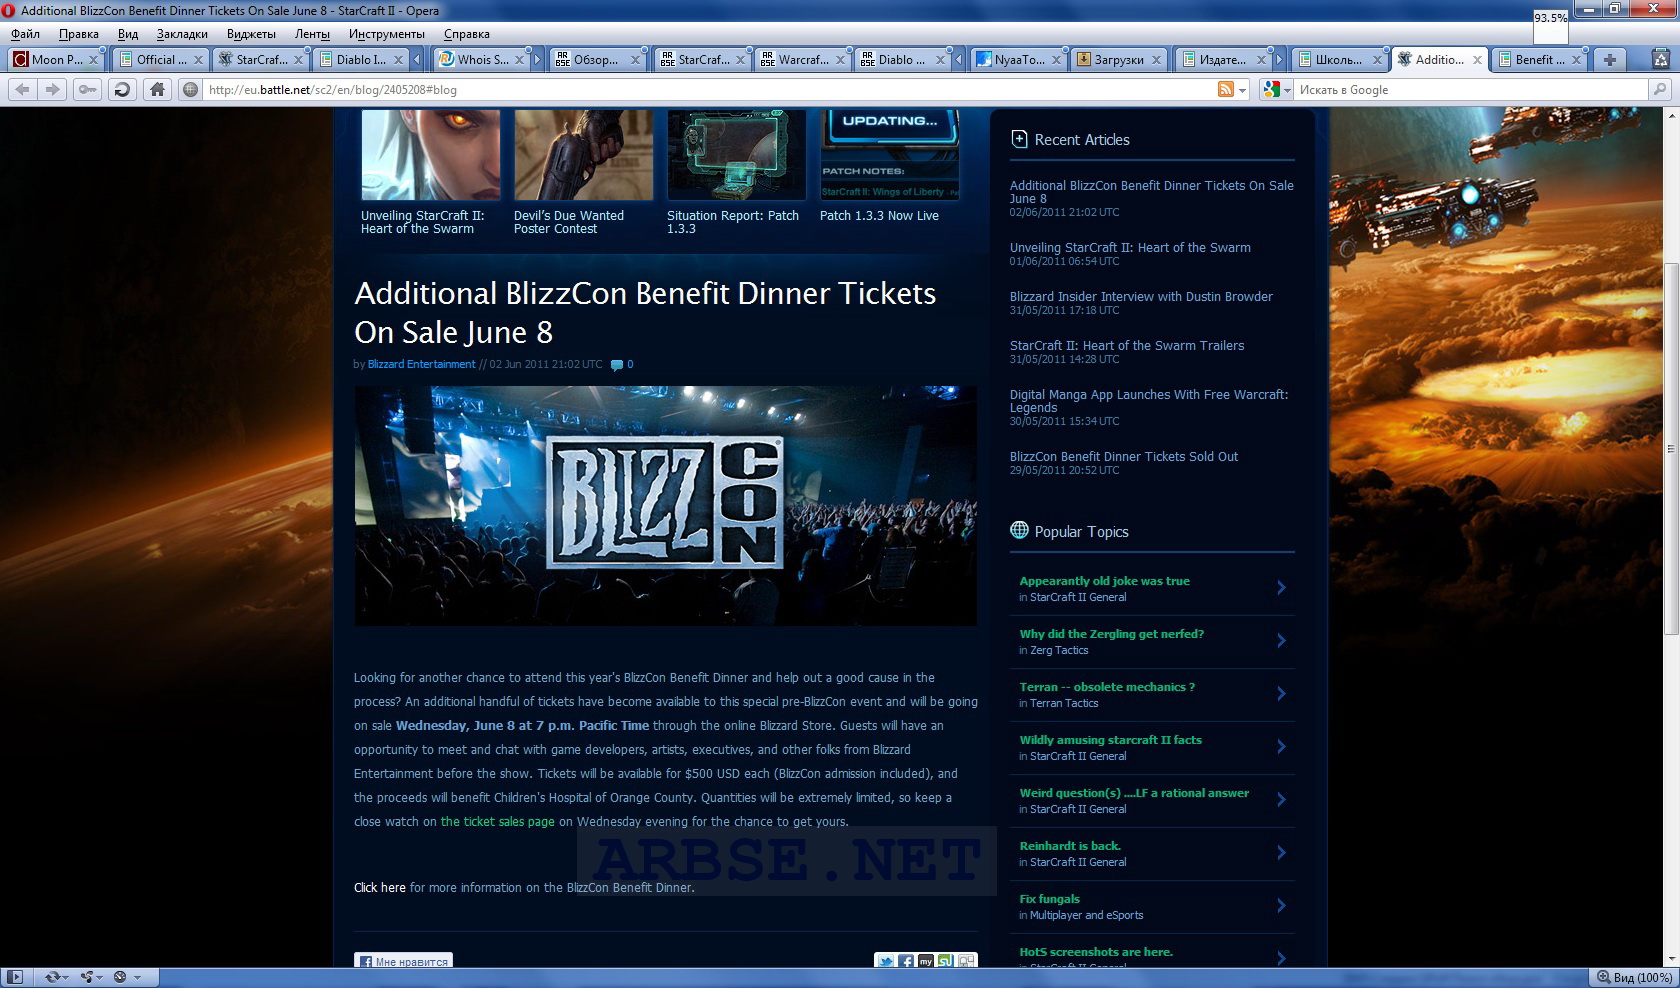The image size is (1680, 988).
Task: Click the RSS feed icon in address bar
Action: tap(1225, 89)
